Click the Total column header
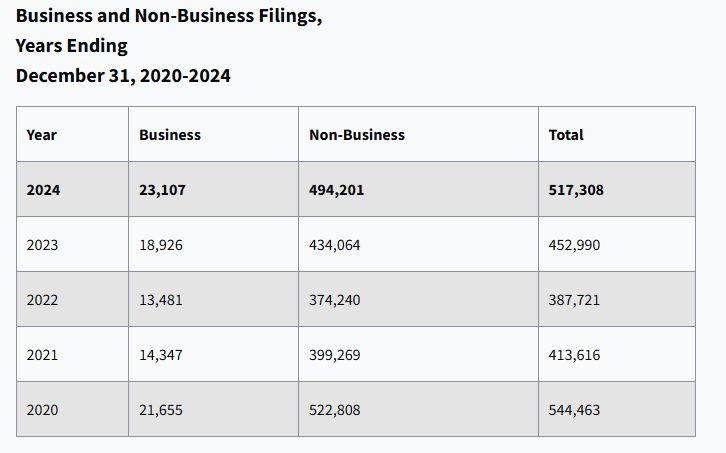This screenshot has height=453, width=726. 566,135
